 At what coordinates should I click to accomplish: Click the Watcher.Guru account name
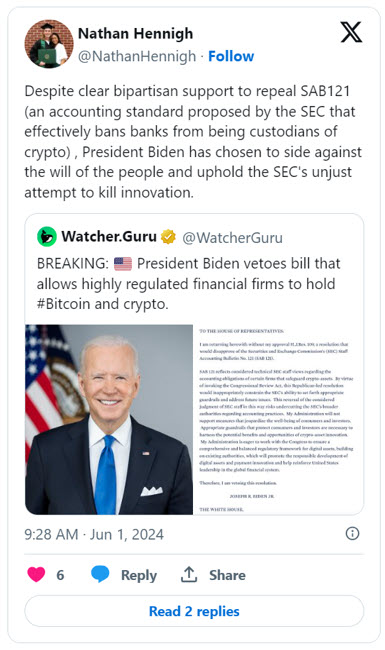pyautogui.click(x=109, y=237)
